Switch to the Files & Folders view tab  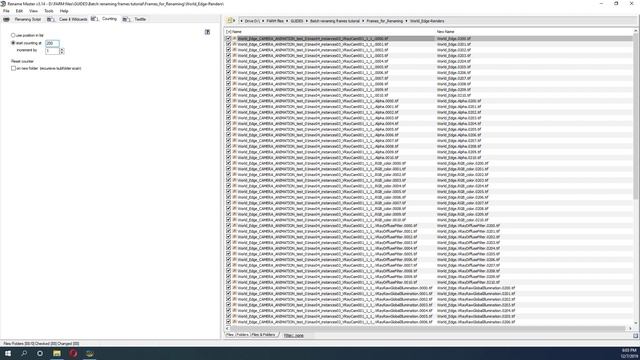coord(263,335)
